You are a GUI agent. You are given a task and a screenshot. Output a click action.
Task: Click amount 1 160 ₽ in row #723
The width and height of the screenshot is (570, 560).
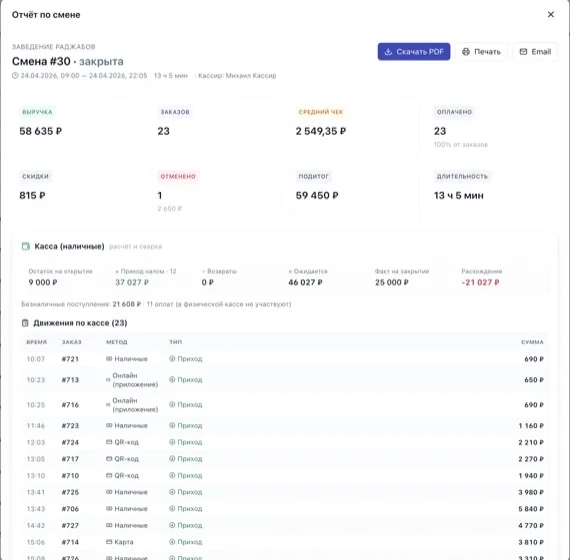click(531, 425)
